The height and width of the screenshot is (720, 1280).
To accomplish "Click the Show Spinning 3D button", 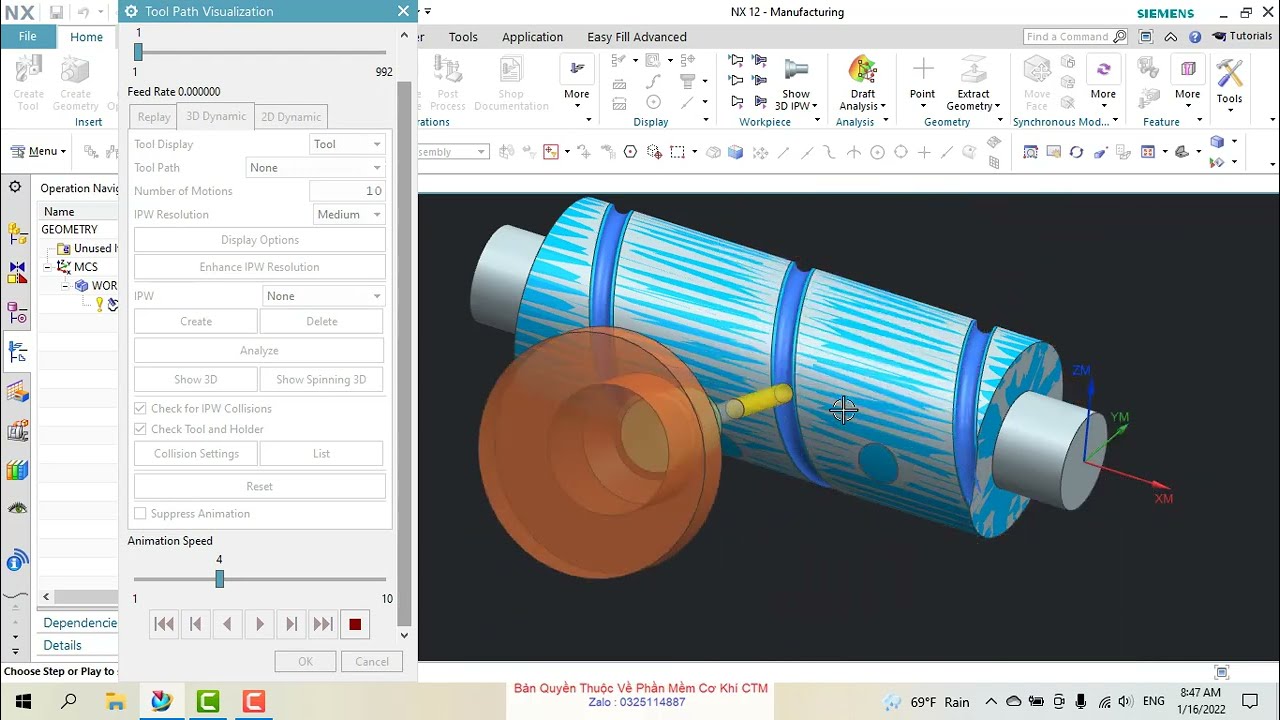I will click(321, 379).
